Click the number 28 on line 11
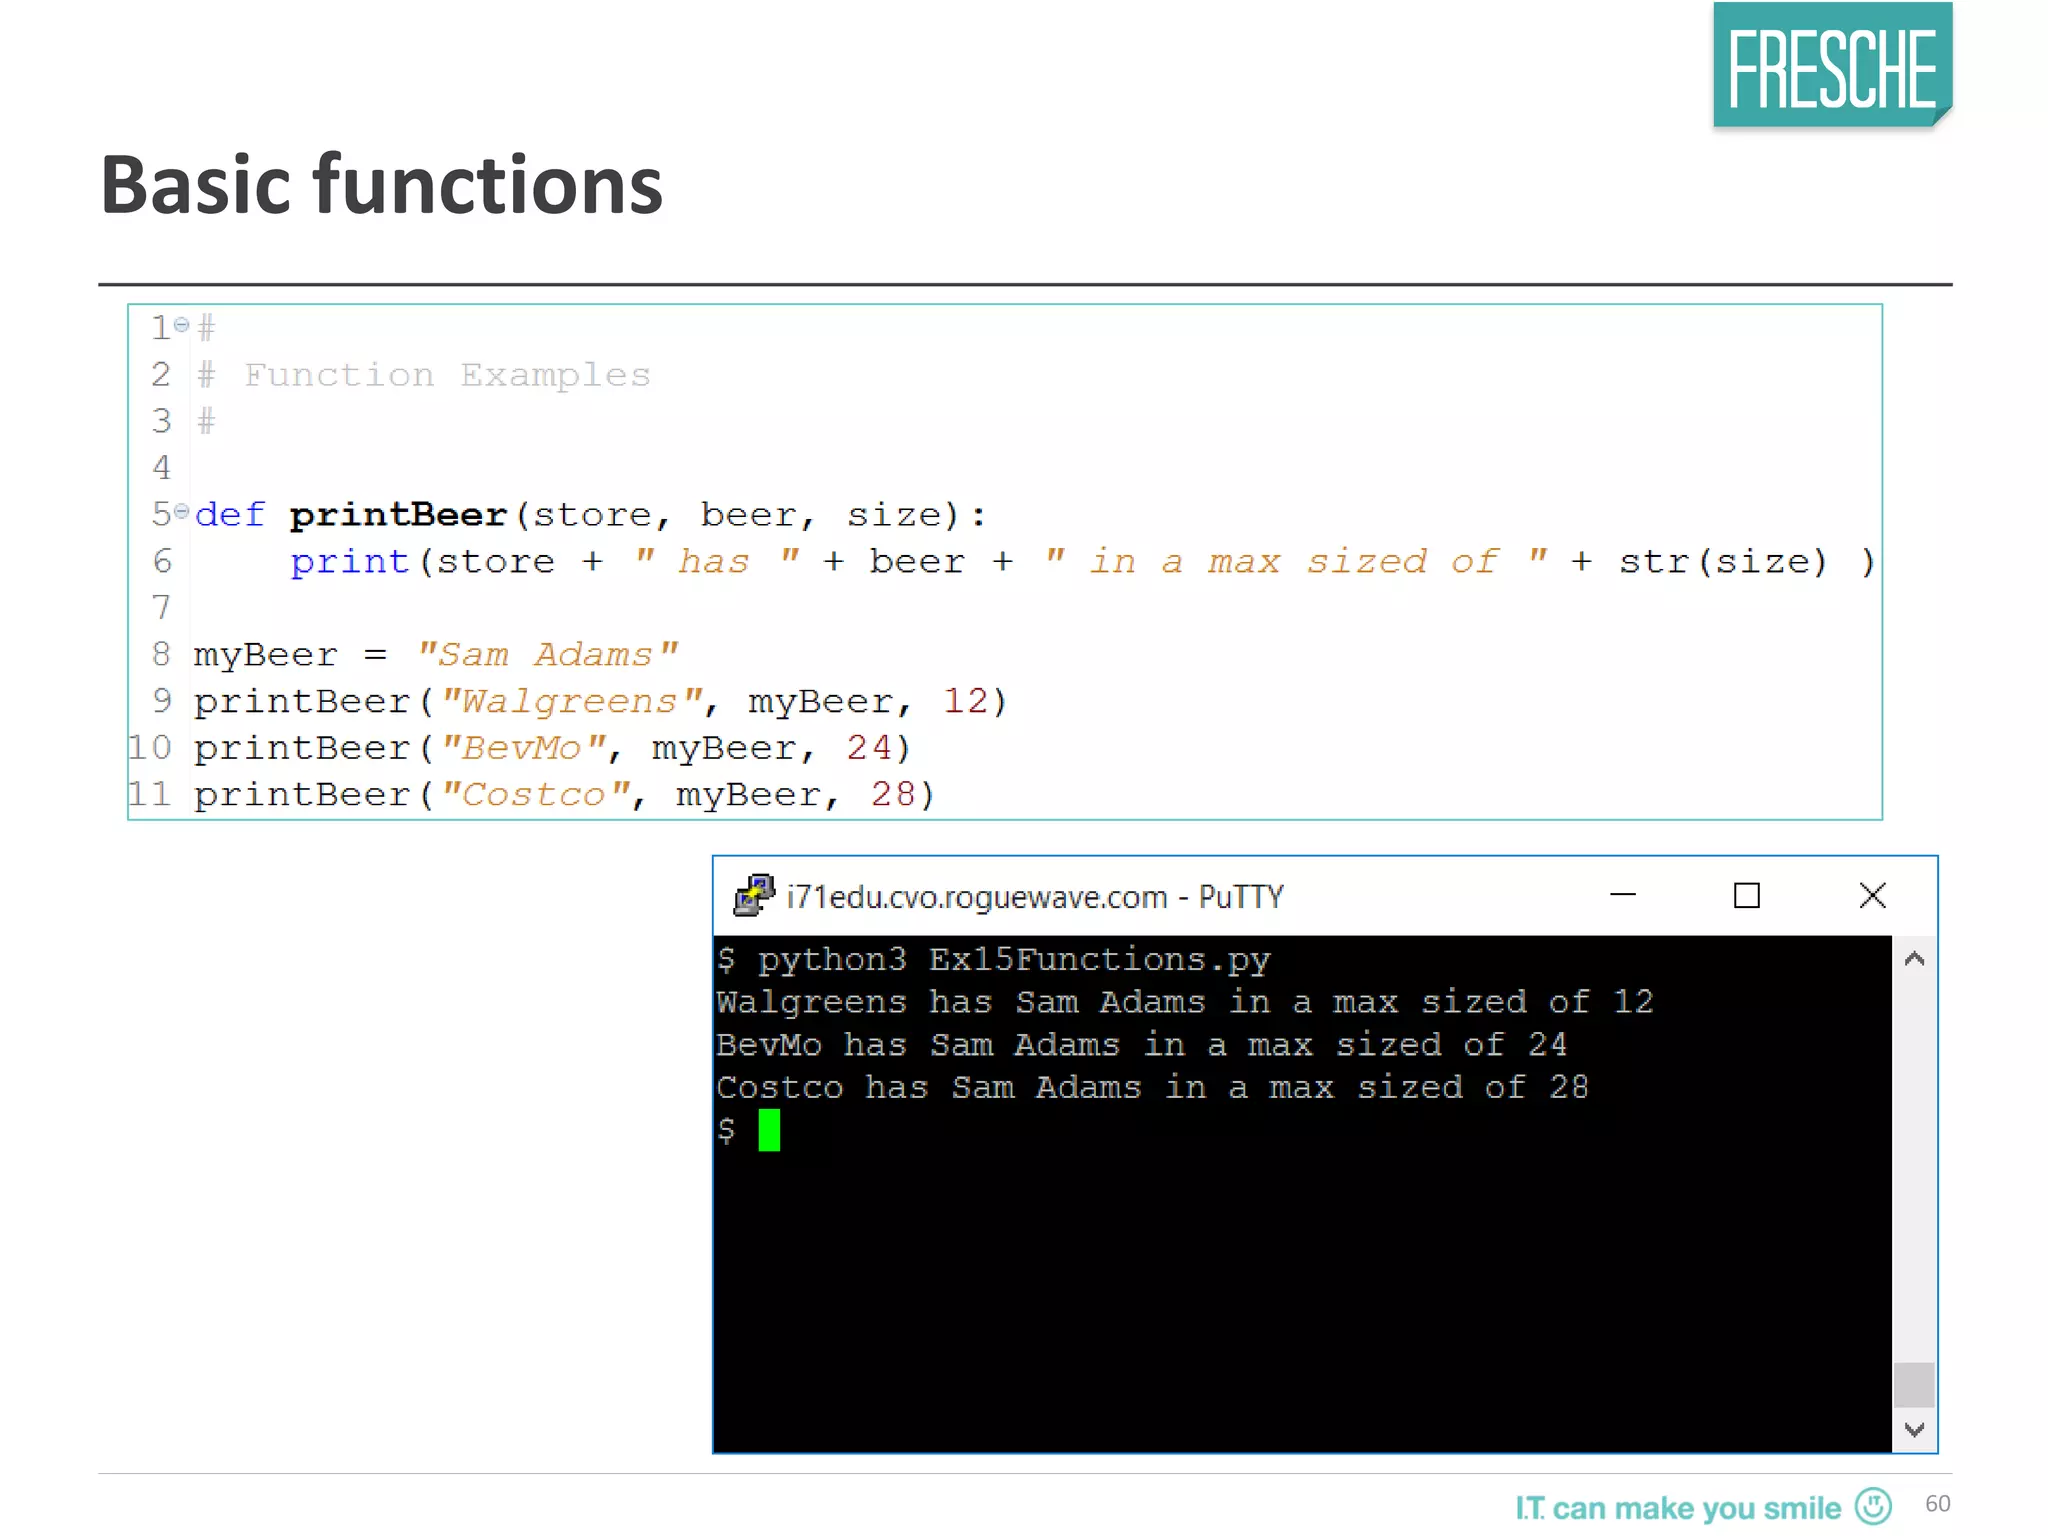Image resolution: width=2048 pixels, height=1536 pixels. pos(893,795)
